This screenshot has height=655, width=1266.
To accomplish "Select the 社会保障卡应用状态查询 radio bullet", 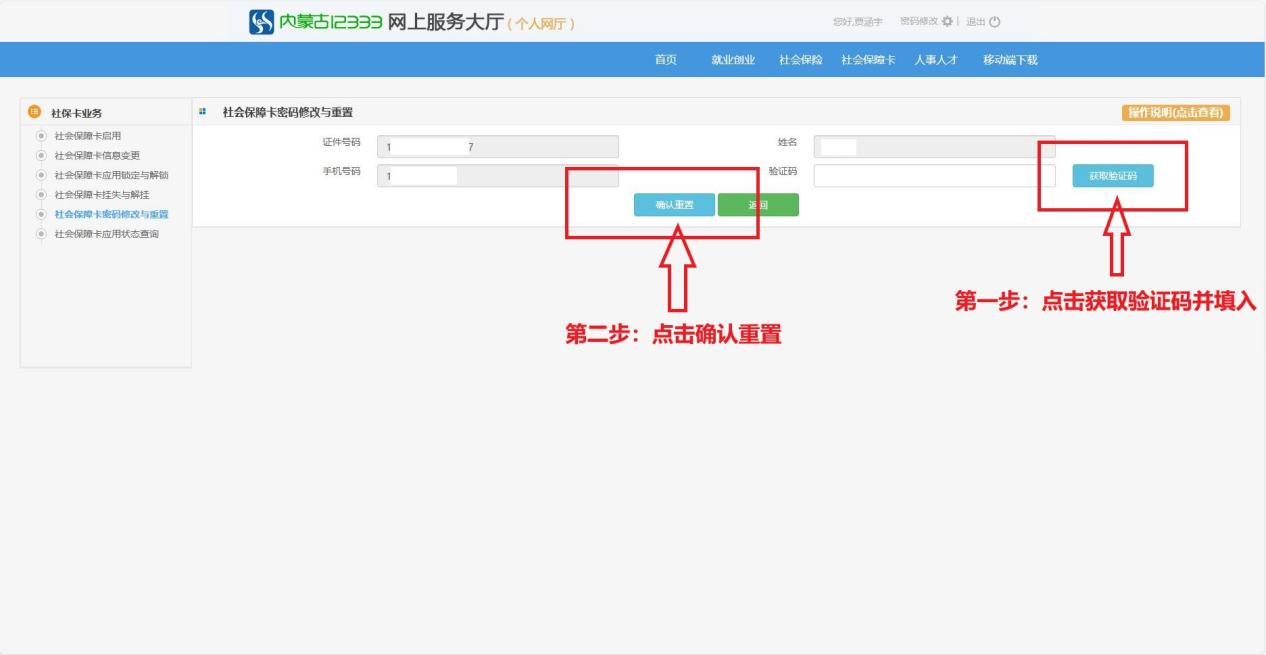I will pos(41,234).
